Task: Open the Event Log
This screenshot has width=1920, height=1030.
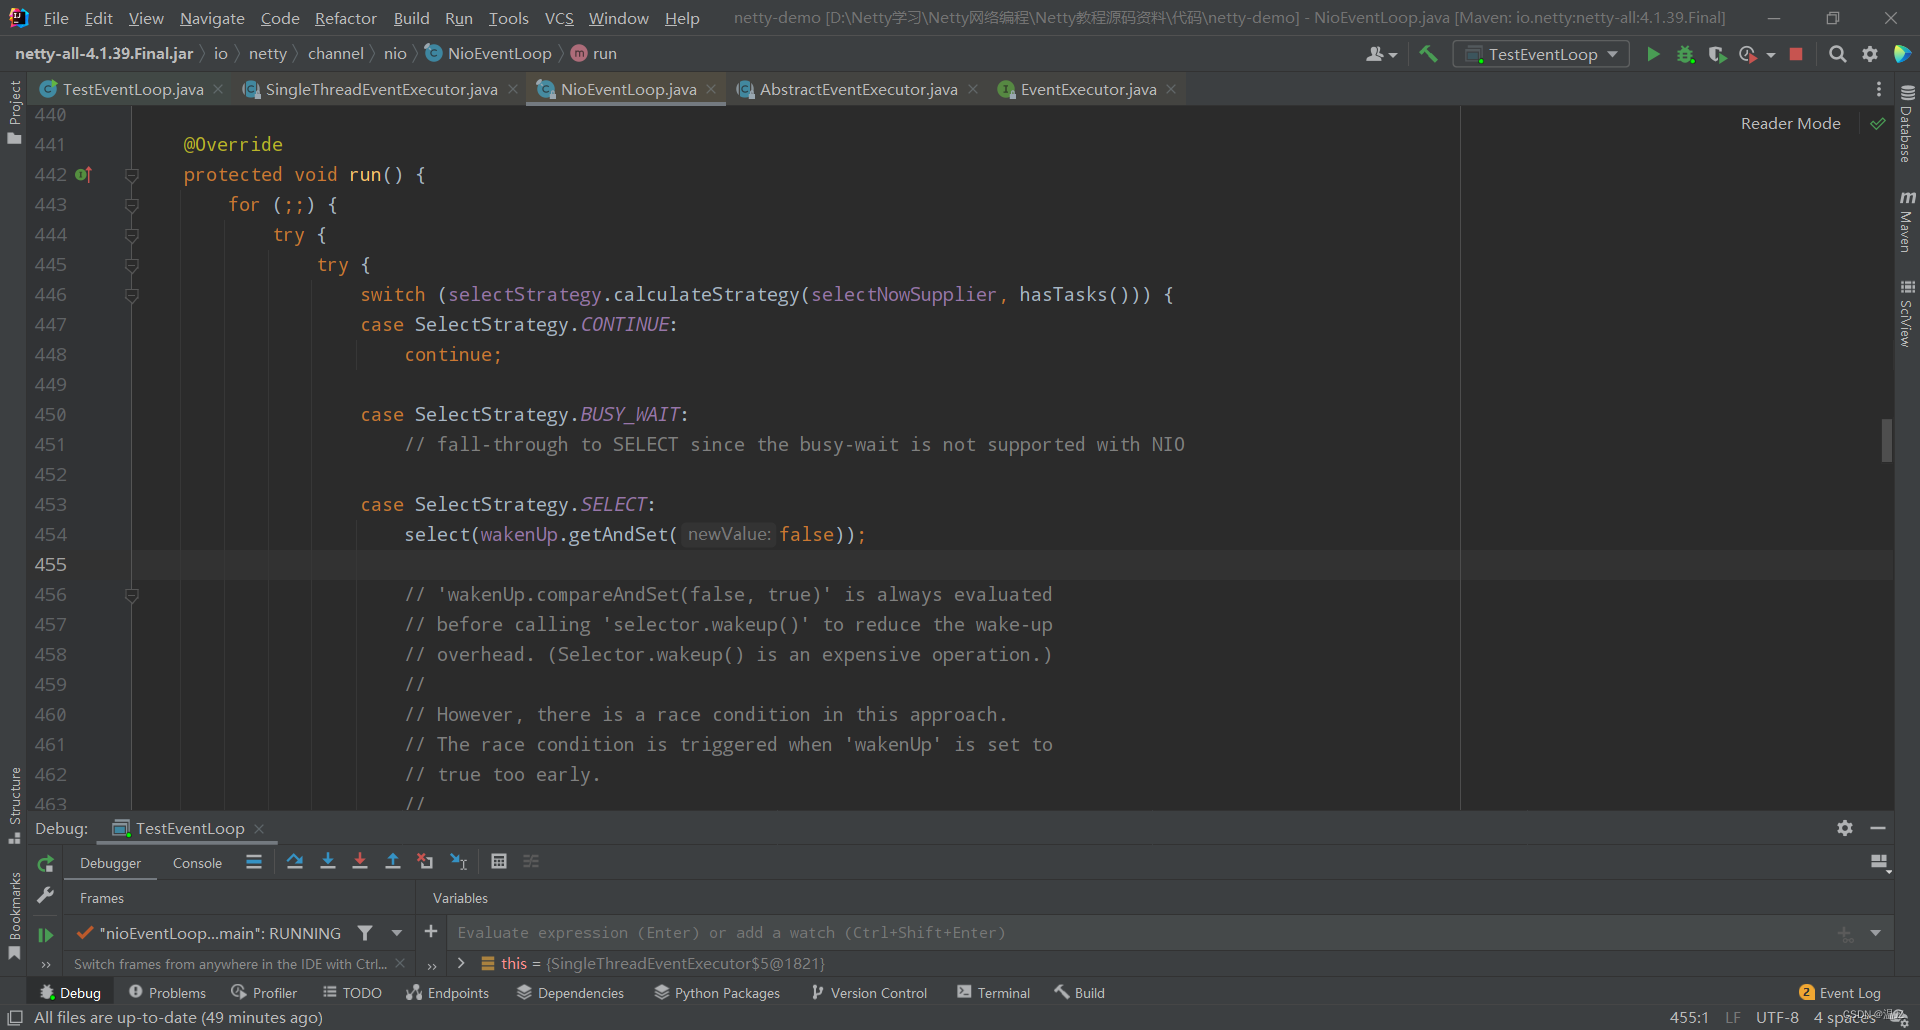Action: [x=1840, y=993]
